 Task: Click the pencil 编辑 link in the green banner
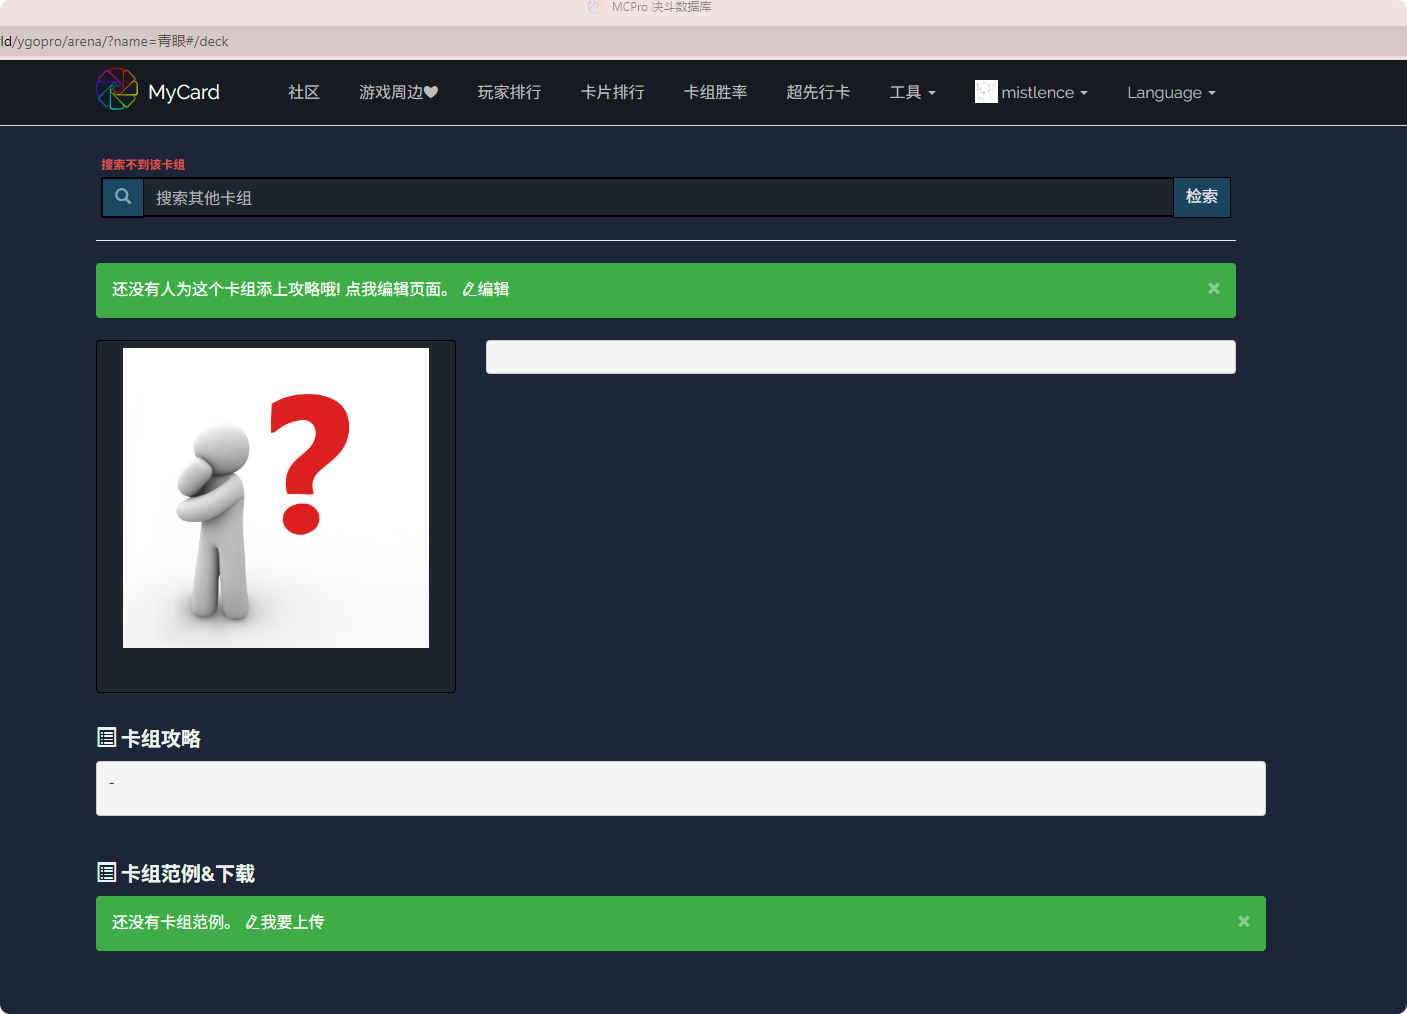486,289
